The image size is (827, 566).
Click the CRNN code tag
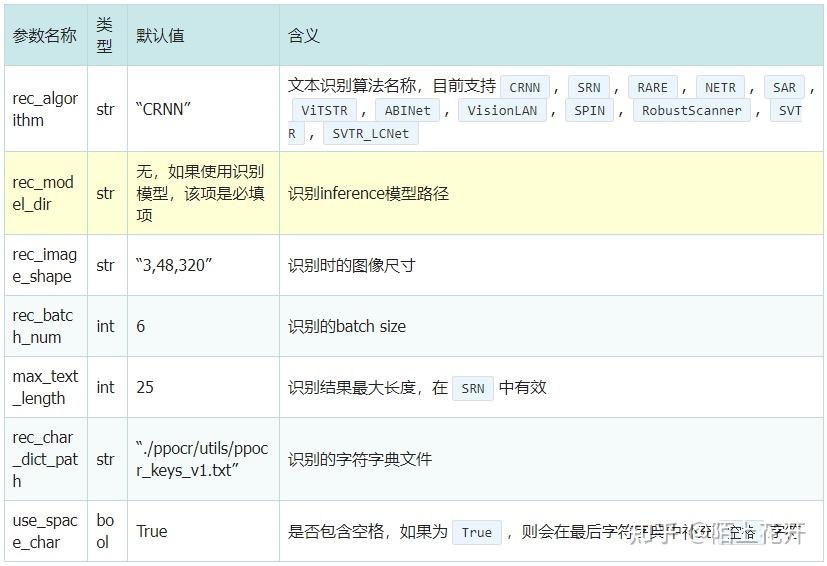[x=525, y=87]
